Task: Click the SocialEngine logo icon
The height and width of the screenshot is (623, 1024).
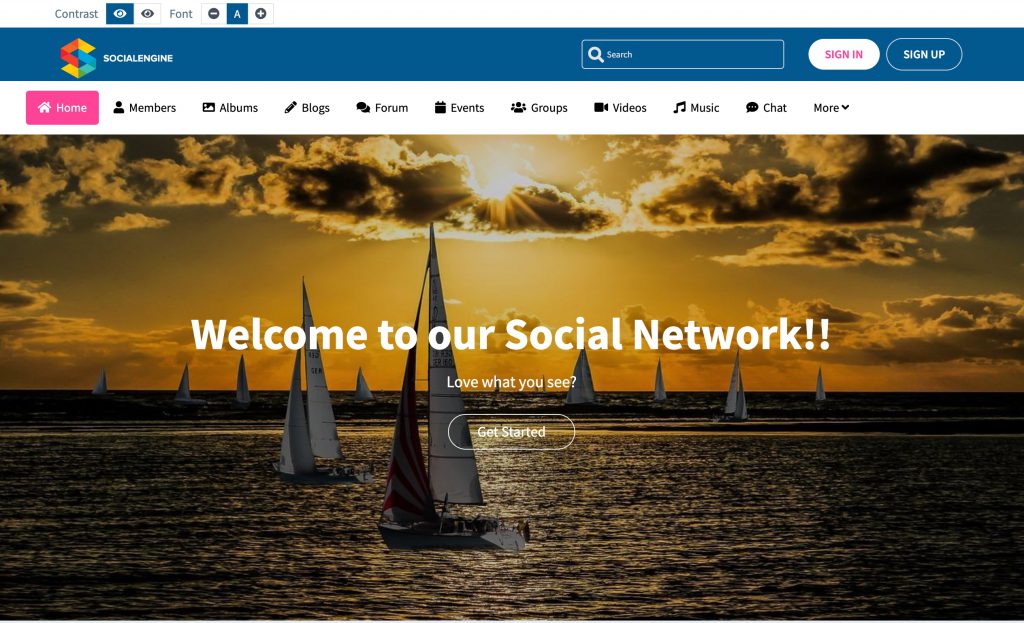Action: coord(78,58)
